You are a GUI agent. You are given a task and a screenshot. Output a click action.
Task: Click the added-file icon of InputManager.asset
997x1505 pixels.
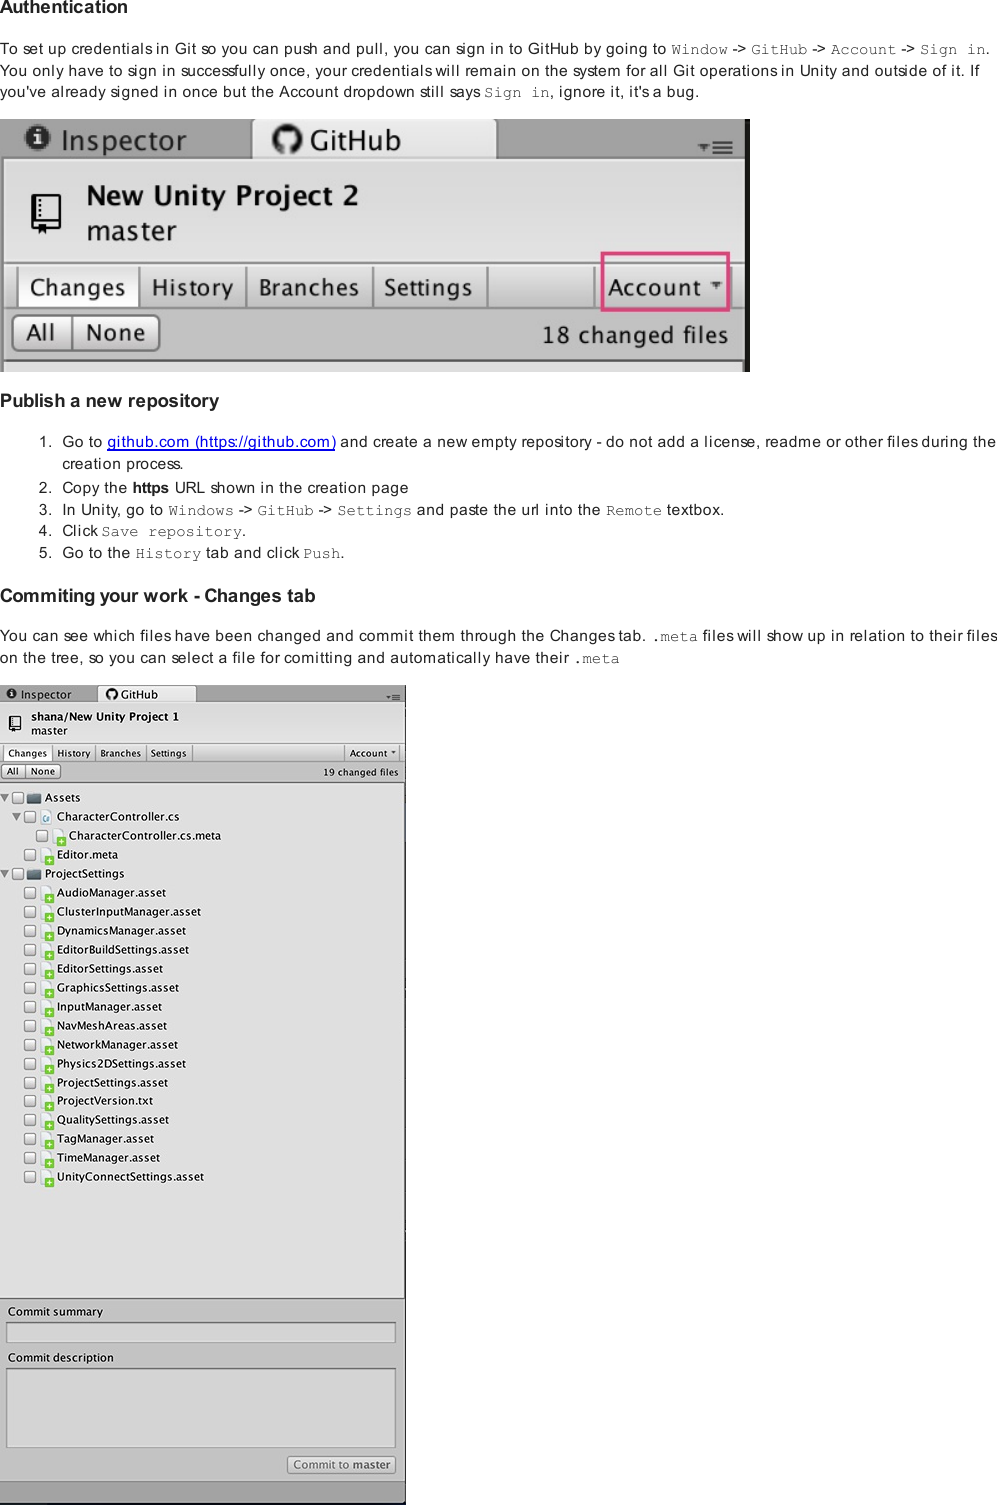(x=47, y=1008)
